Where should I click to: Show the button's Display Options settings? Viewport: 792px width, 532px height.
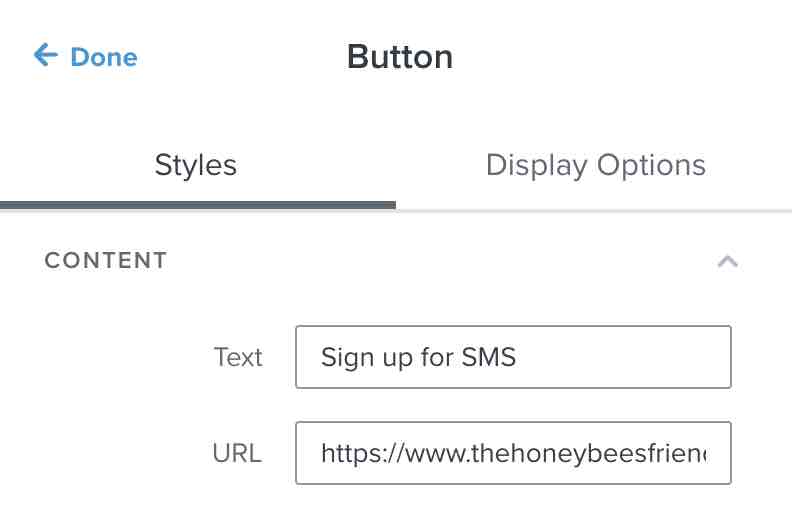(595, 165)
